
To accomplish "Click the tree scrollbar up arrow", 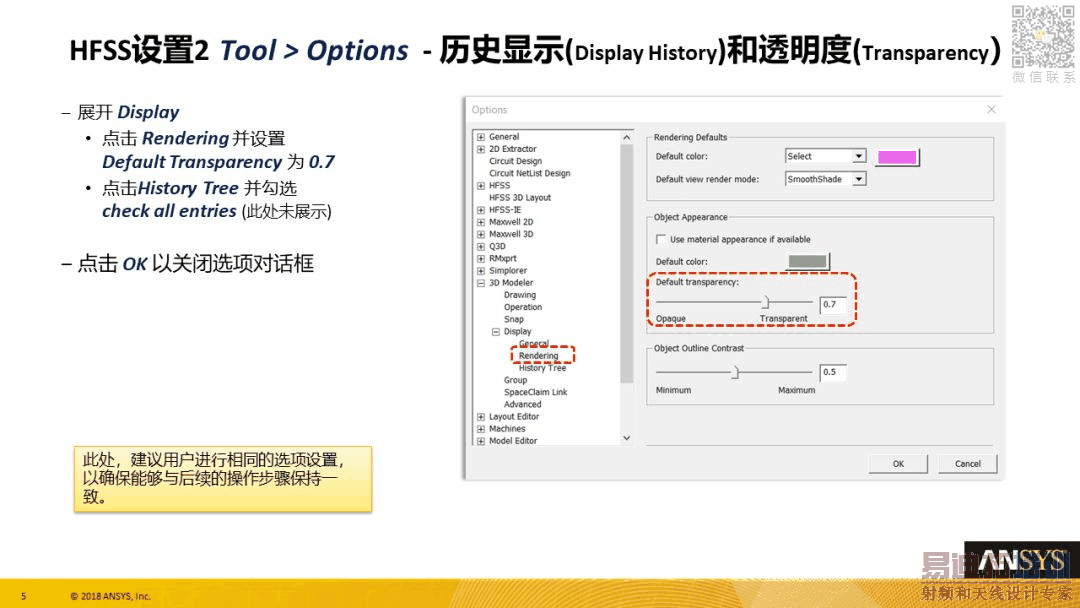I will click(627, 138).
